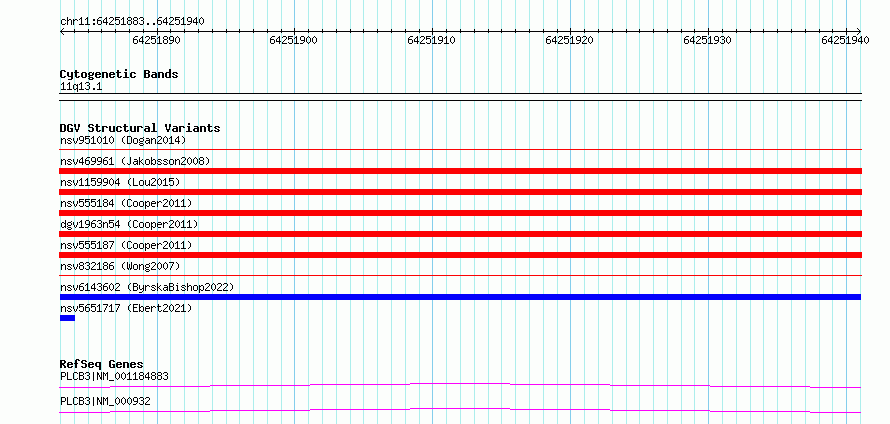Image resolution: width=890 pixels, height=424 pixels.
Task: Select variant nsv6143602 (ByrskaBishop2022) label
Action: (x=147, y=287)
